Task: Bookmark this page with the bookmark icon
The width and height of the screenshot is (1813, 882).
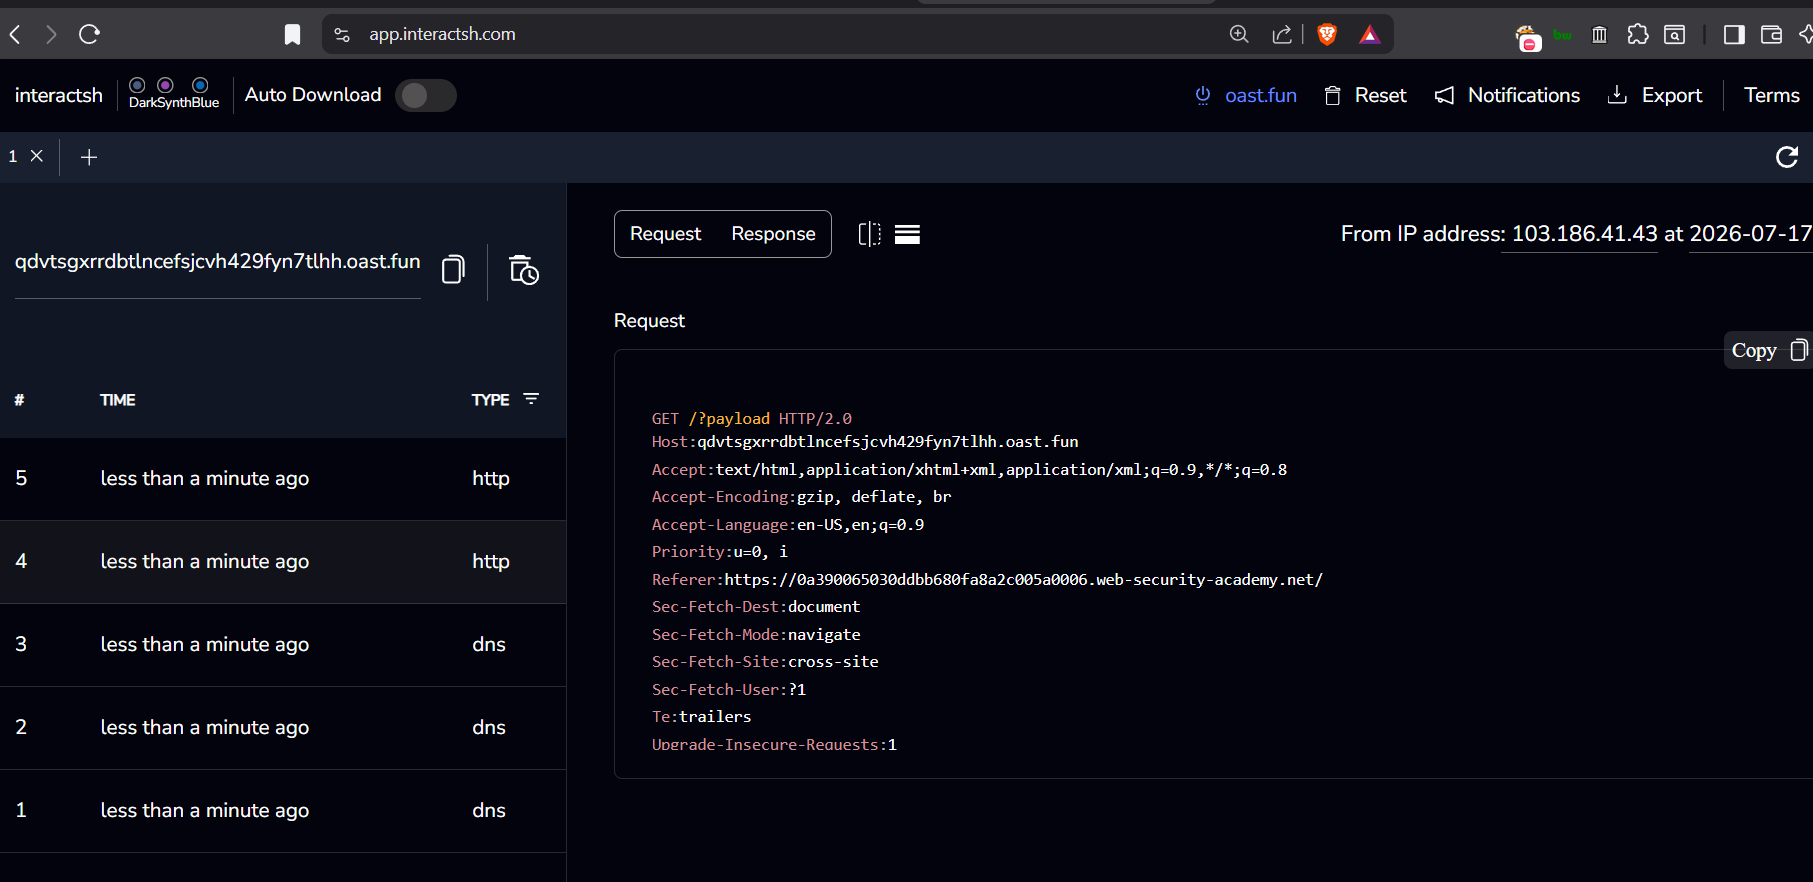Action: (292, 35)
